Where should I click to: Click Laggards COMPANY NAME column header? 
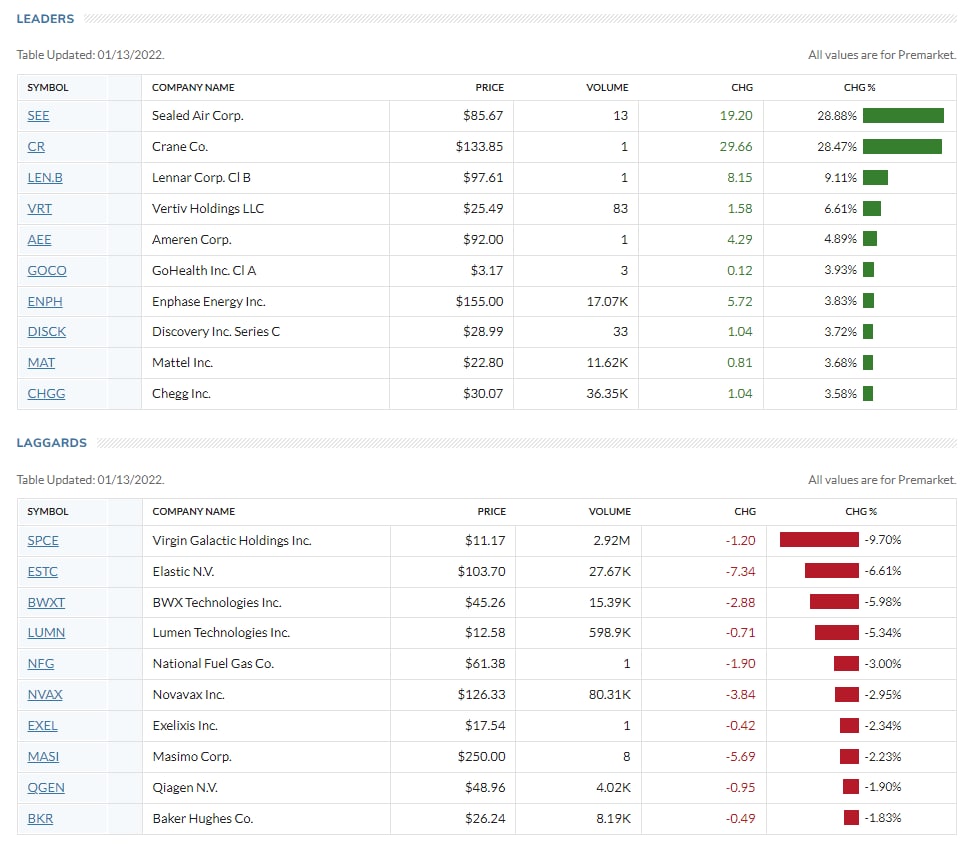click(193, 511)
